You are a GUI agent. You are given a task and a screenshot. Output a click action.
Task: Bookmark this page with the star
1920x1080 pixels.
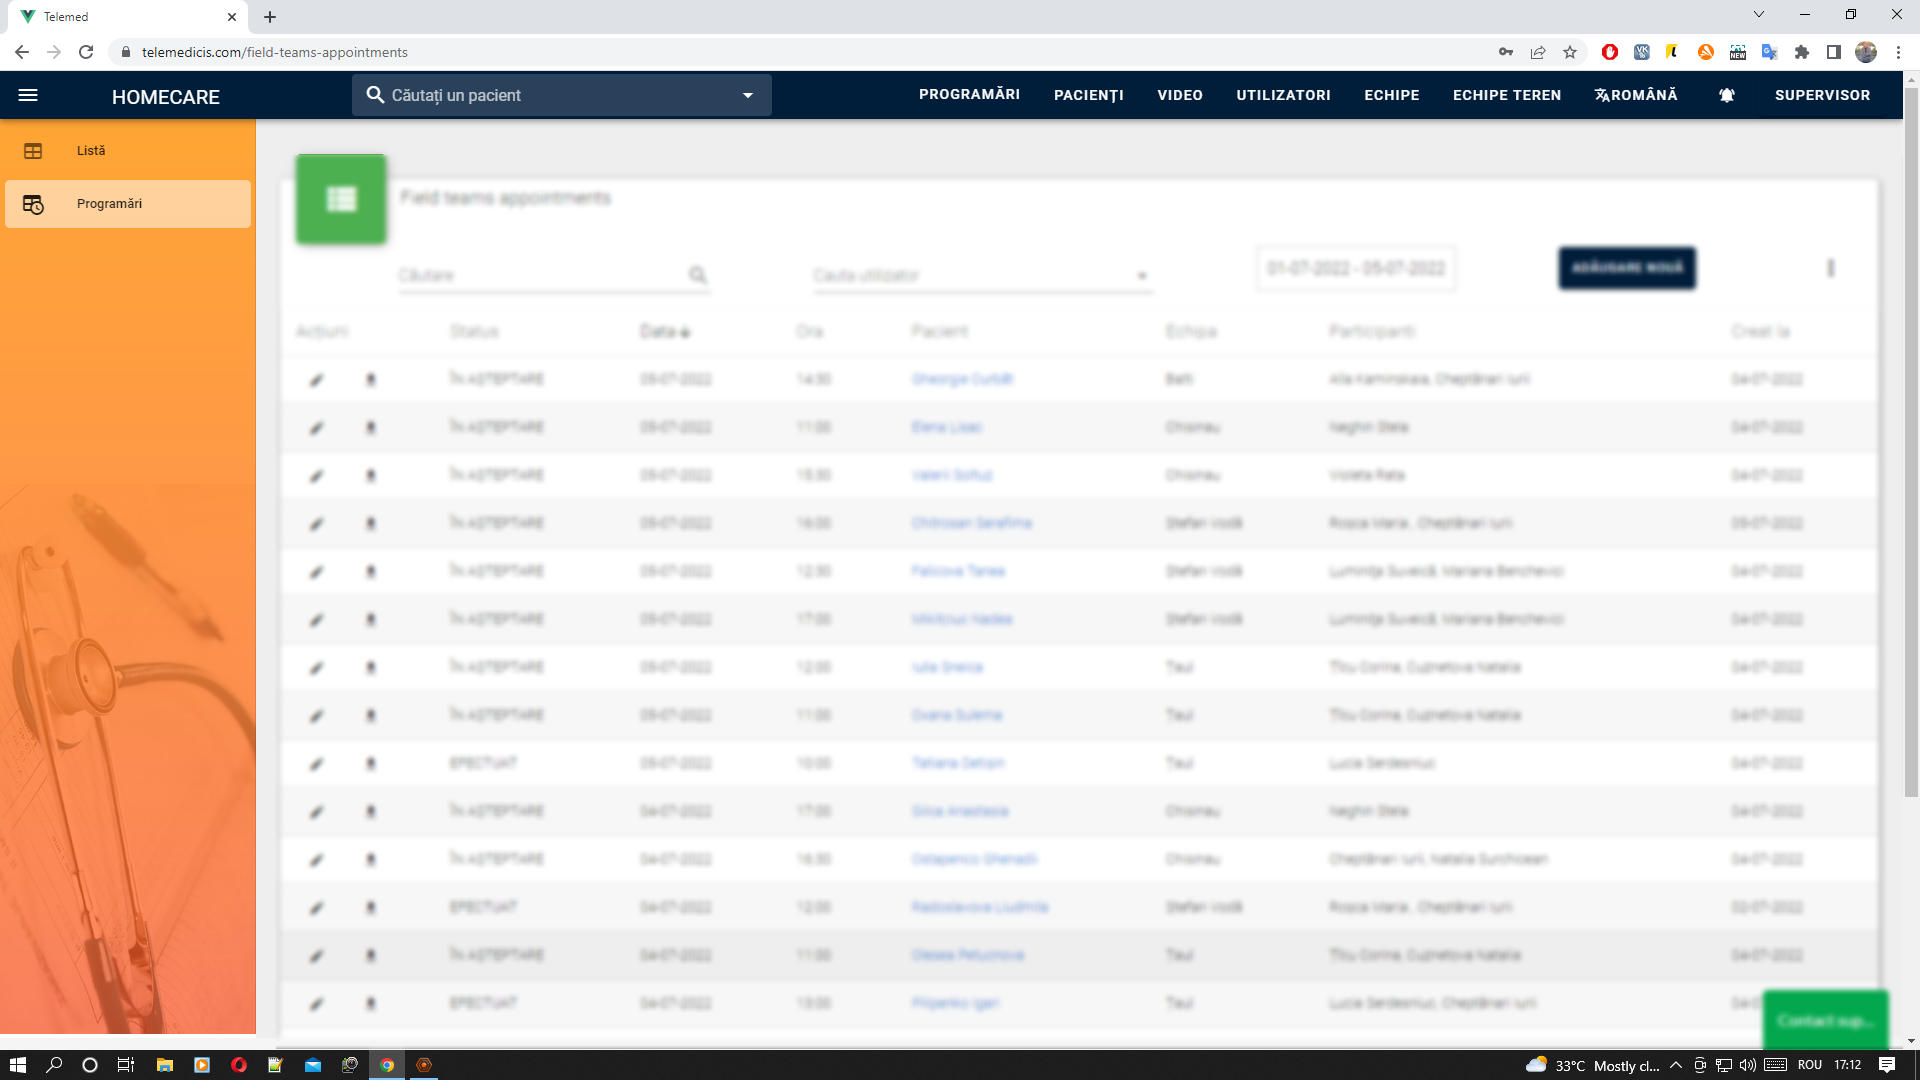[x=1570, y=52]
